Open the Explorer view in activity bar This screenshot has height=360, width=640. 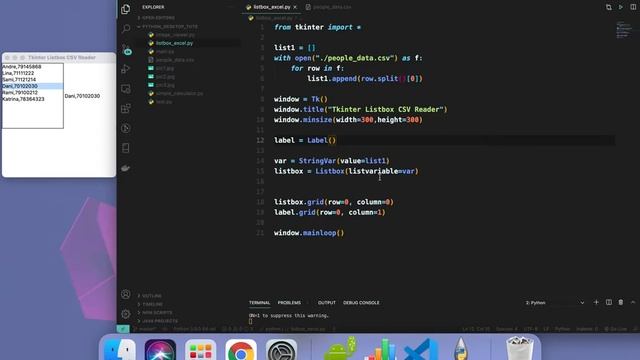(x=126, y=9)
